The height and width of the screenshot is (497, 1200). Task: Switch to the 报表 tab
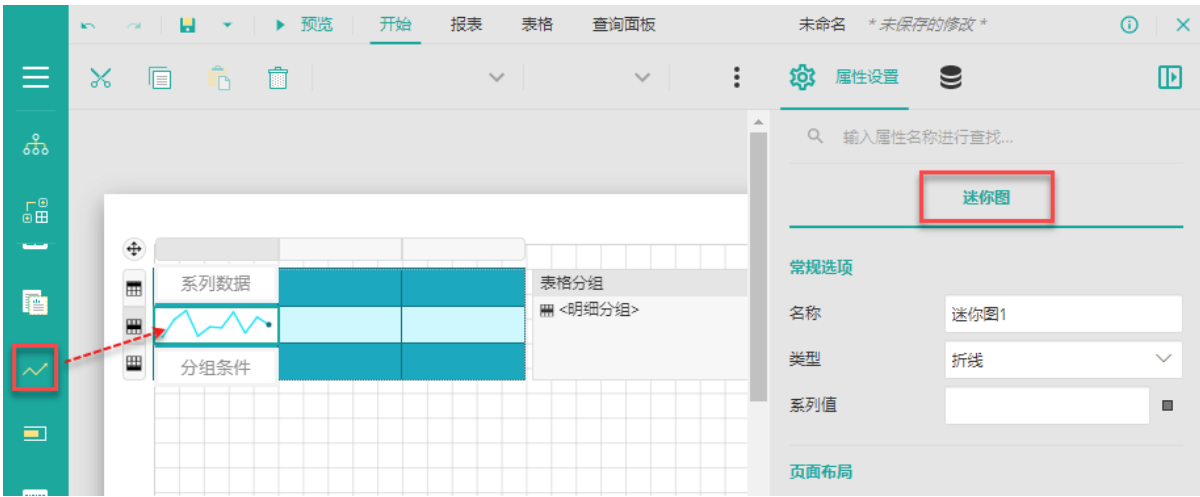466,25
